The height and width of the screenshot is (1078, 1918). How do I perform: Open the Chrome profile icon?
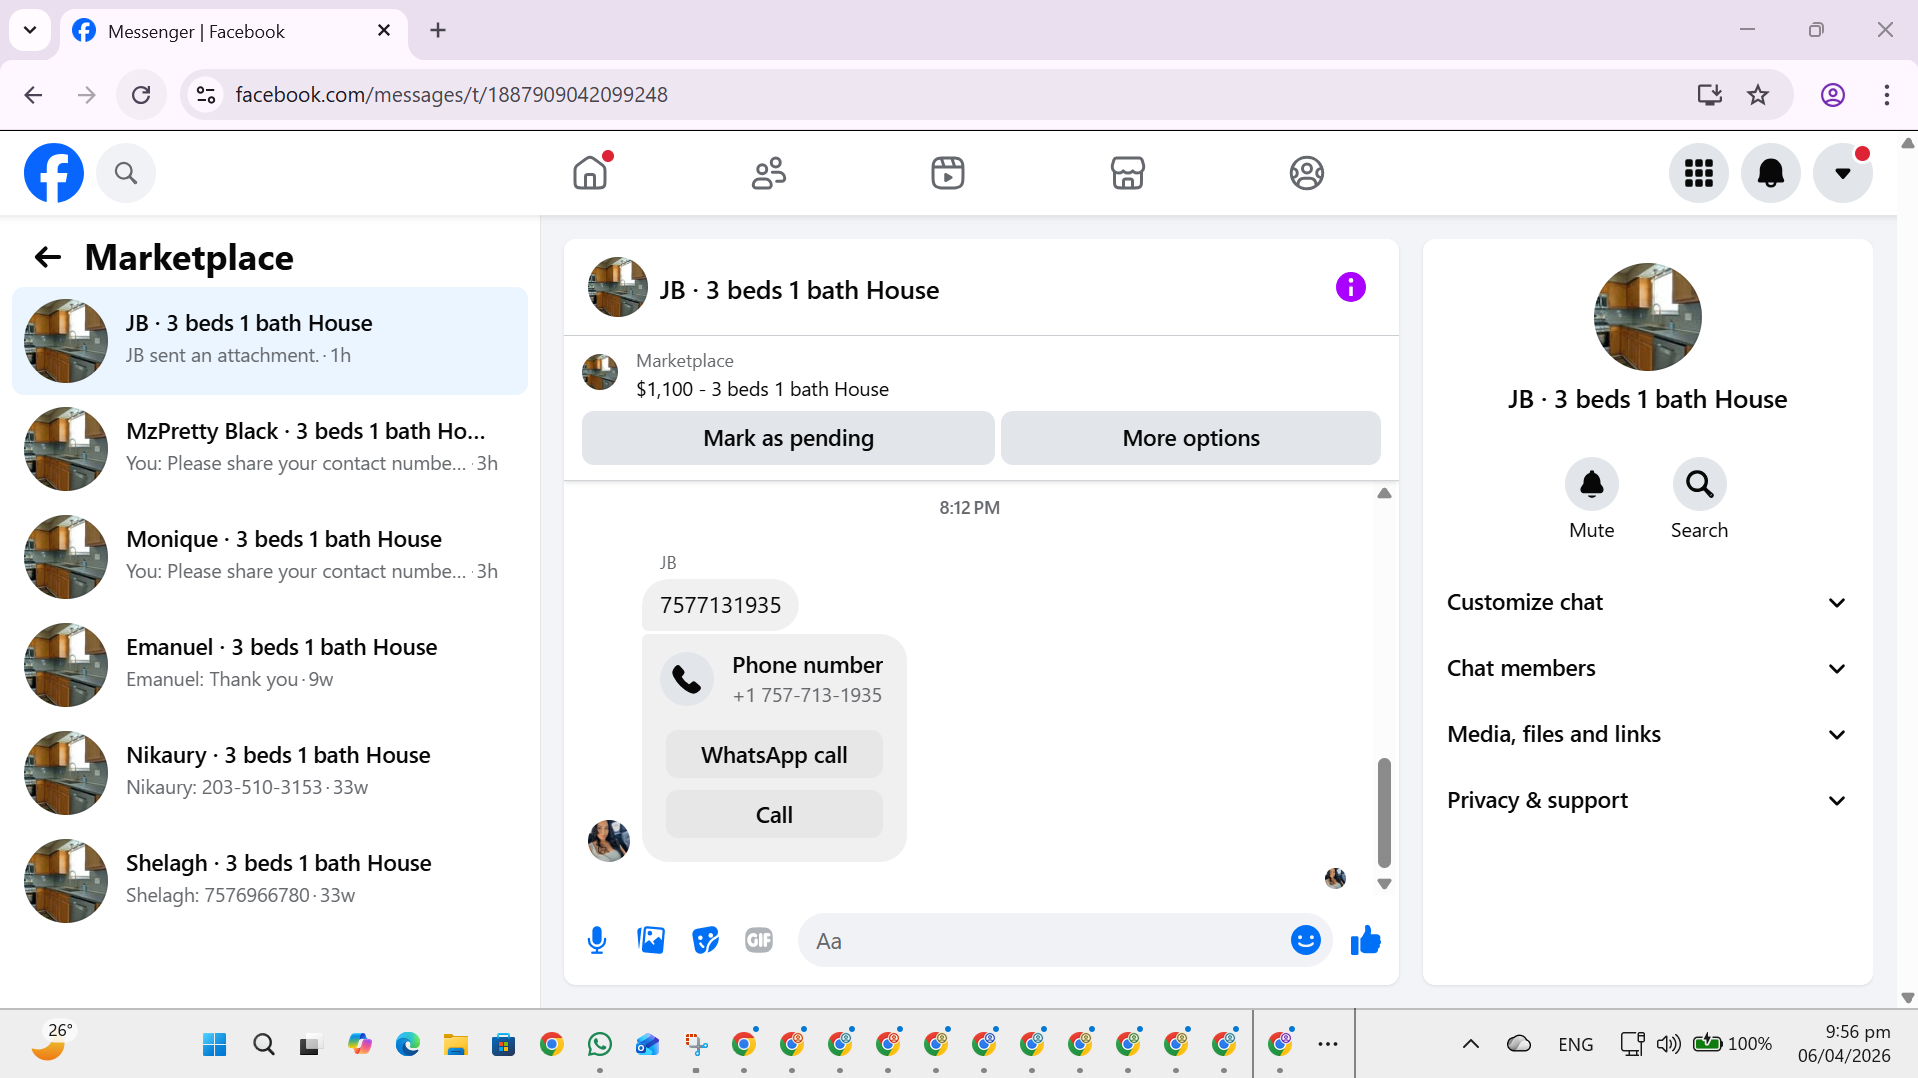point(1833,95)
